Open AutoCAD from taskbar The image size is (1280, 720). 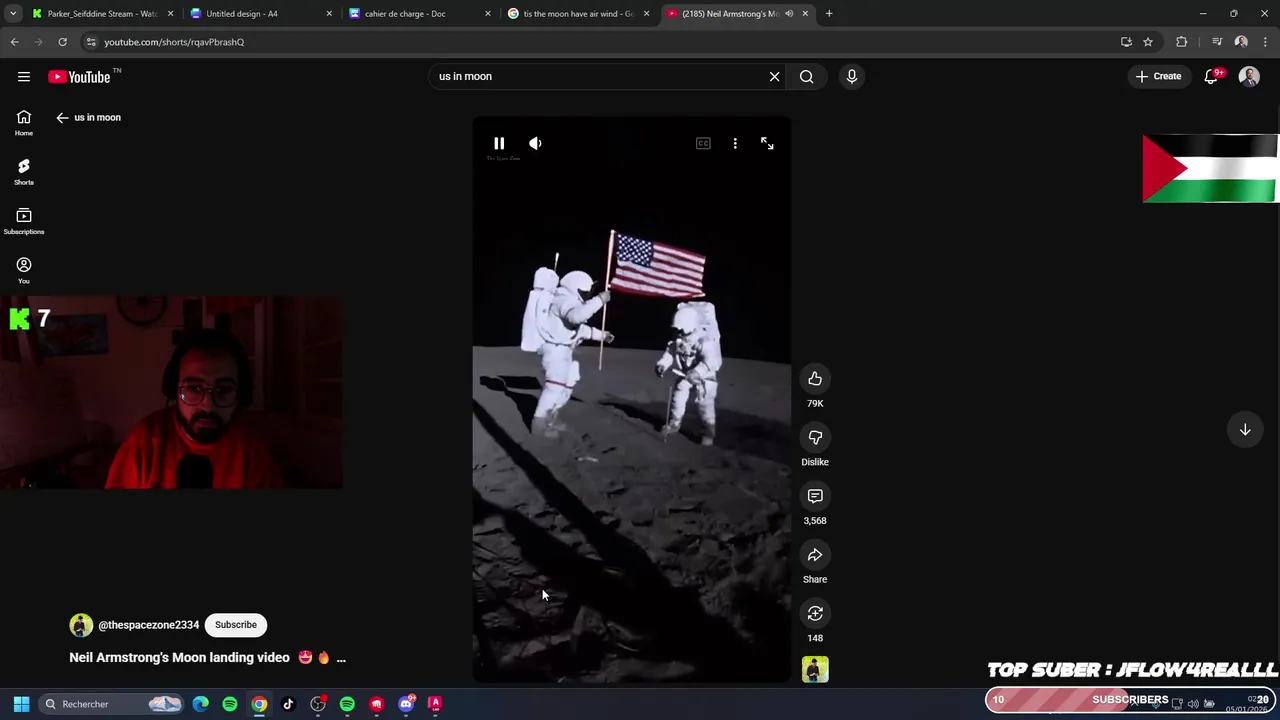[x=435, y=704]
